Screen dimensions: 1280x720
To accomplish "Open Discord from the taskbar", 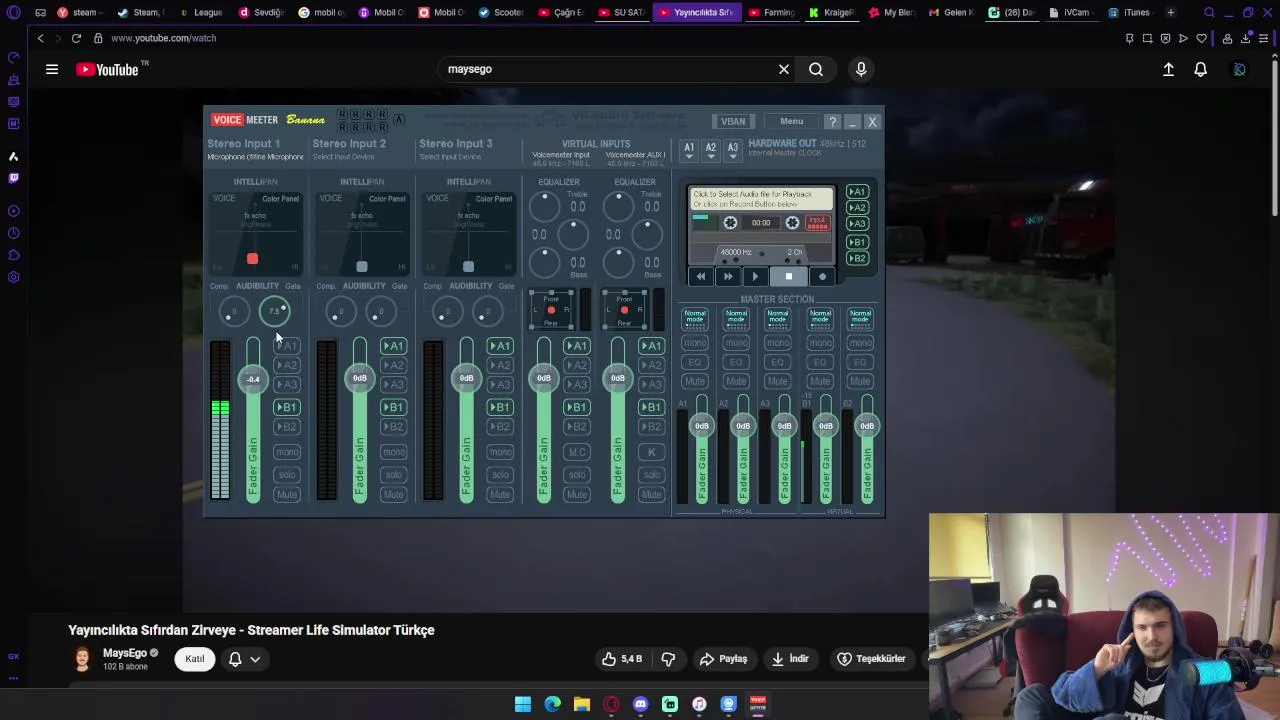I will (x=641, y=704).
